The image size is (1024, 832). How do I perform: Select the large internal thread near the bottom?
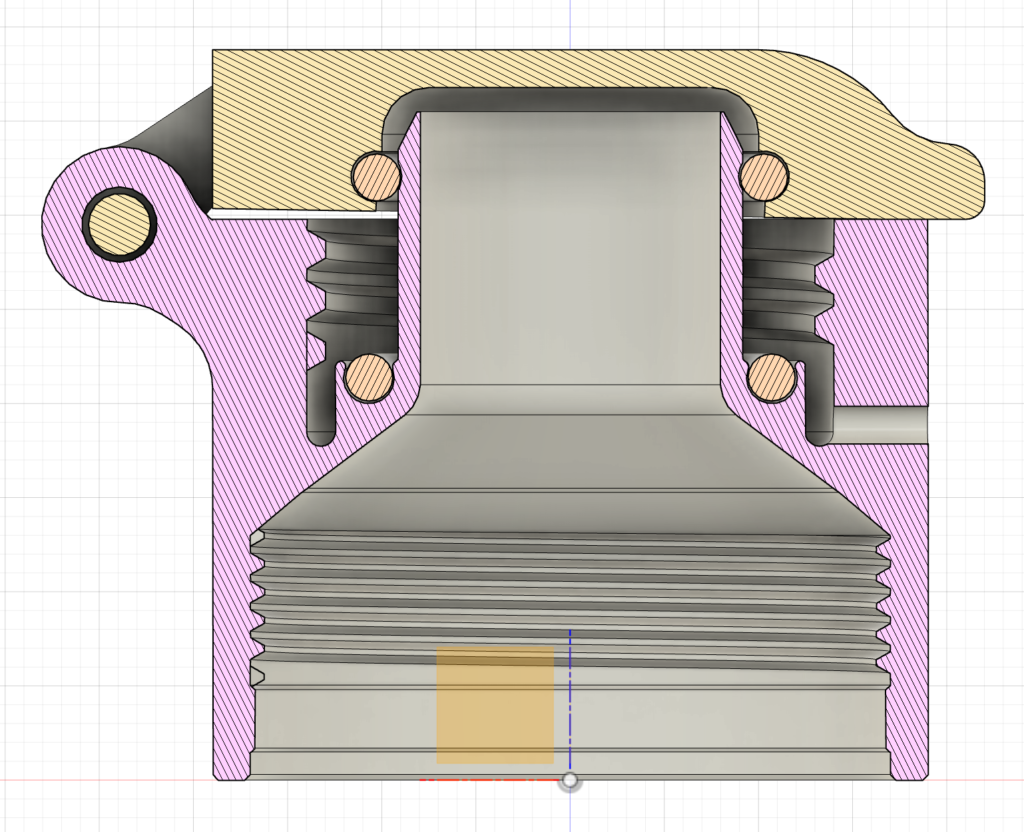point(570,600)
